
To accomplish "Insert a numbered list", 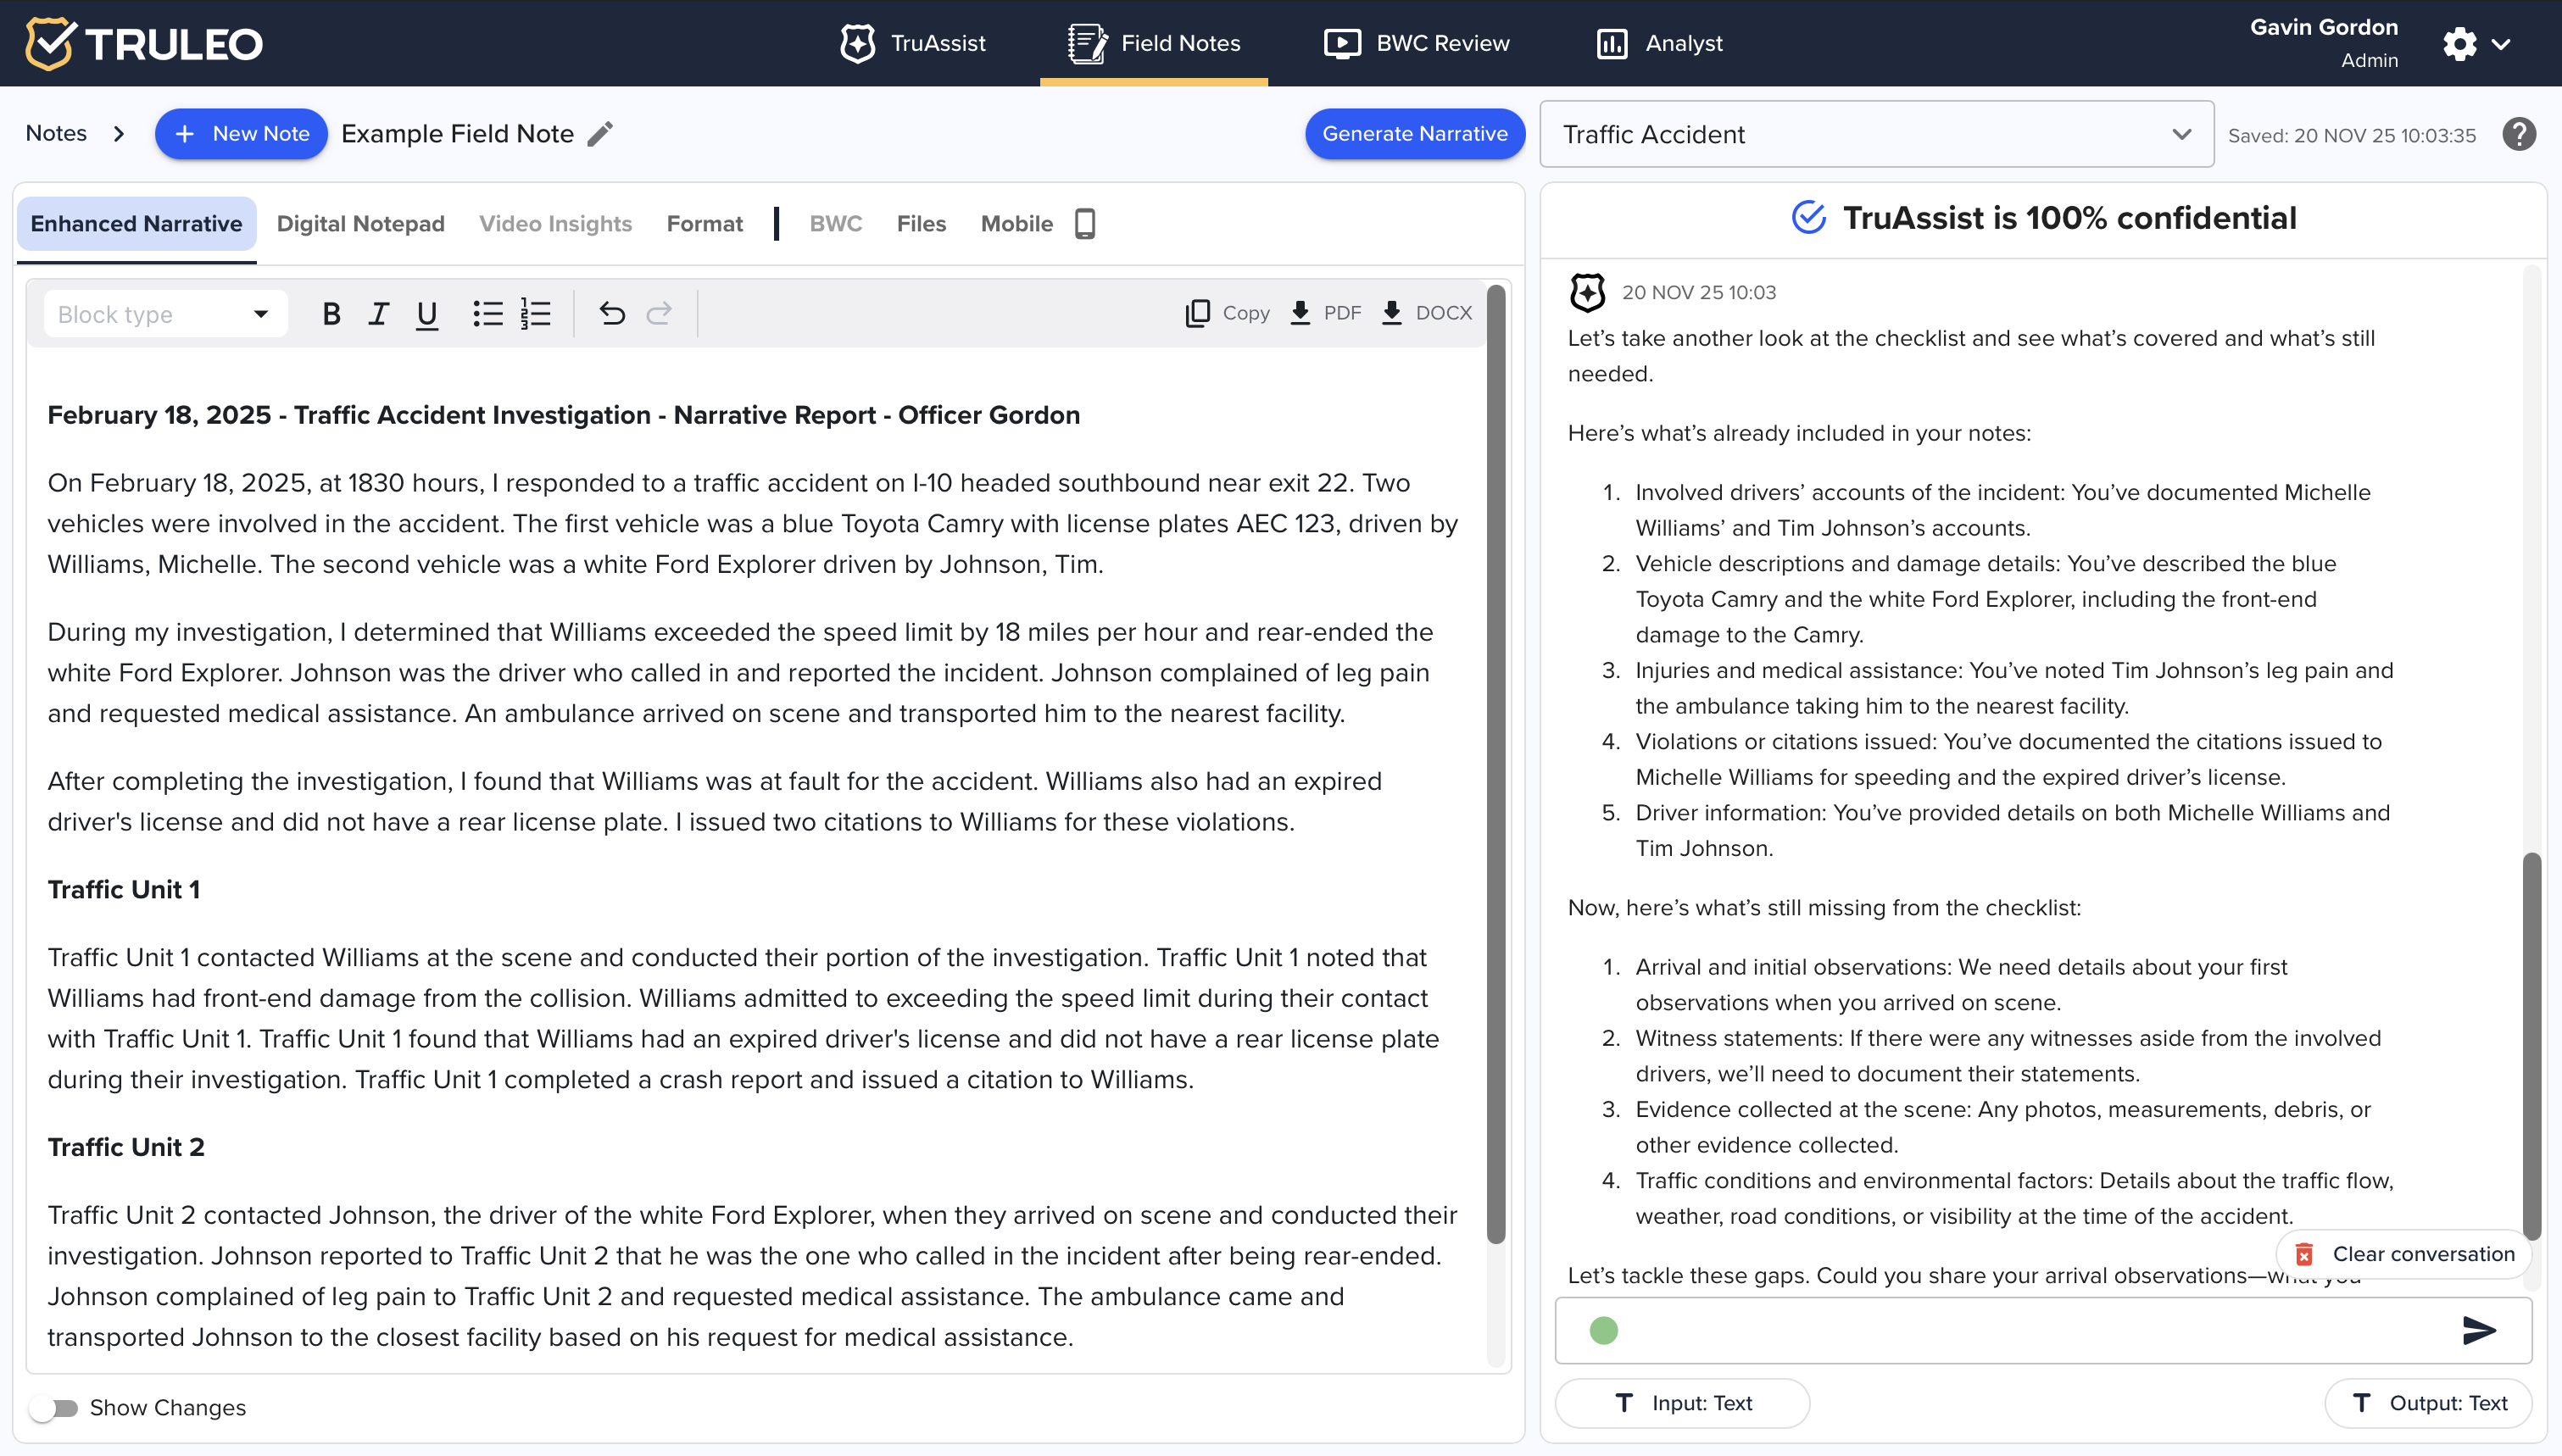I will tap(536, 314).
